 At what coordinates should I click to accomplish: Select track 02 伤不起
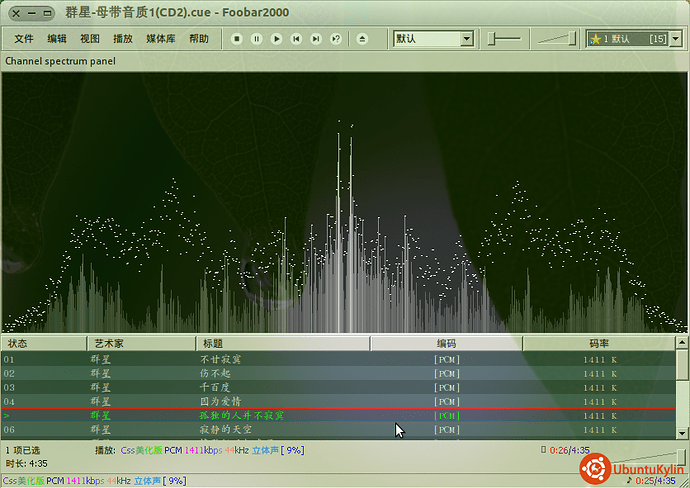(338, 374)
